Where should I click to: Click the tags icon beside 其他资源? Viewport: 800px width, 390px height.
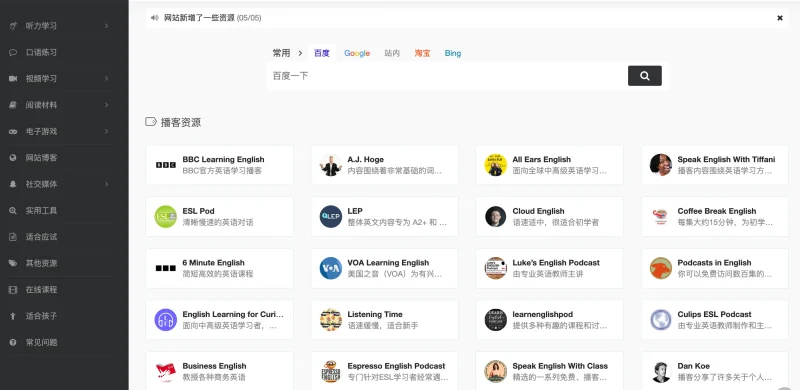click(x=13, y=263)
